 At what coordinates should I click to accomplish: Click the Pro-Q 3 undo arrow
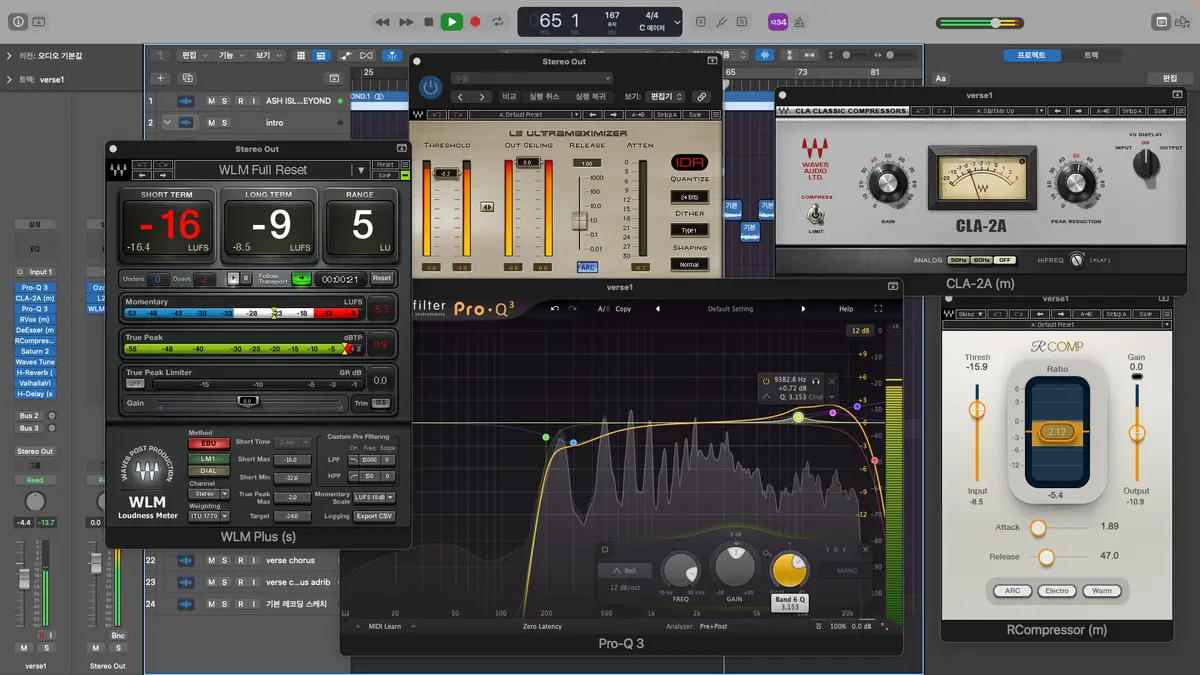(555, 309)
